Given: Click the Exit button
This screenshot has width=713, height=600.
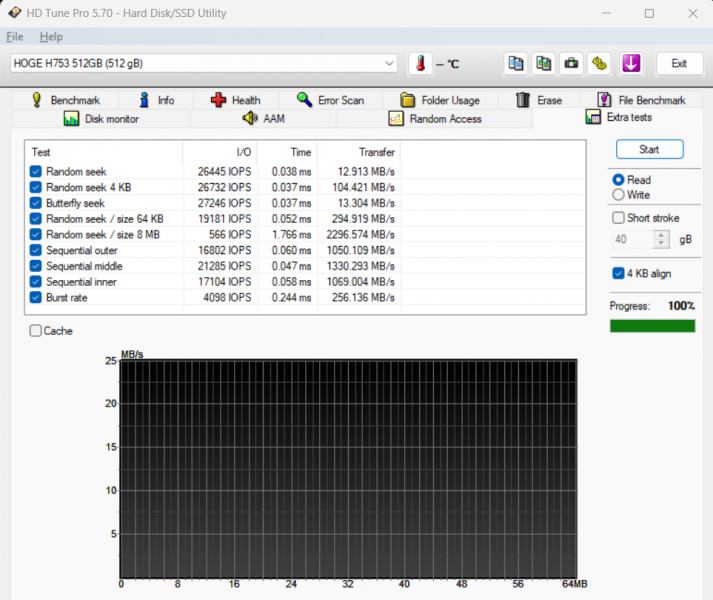Looking at the screenshot, I should tap(679, 63).
